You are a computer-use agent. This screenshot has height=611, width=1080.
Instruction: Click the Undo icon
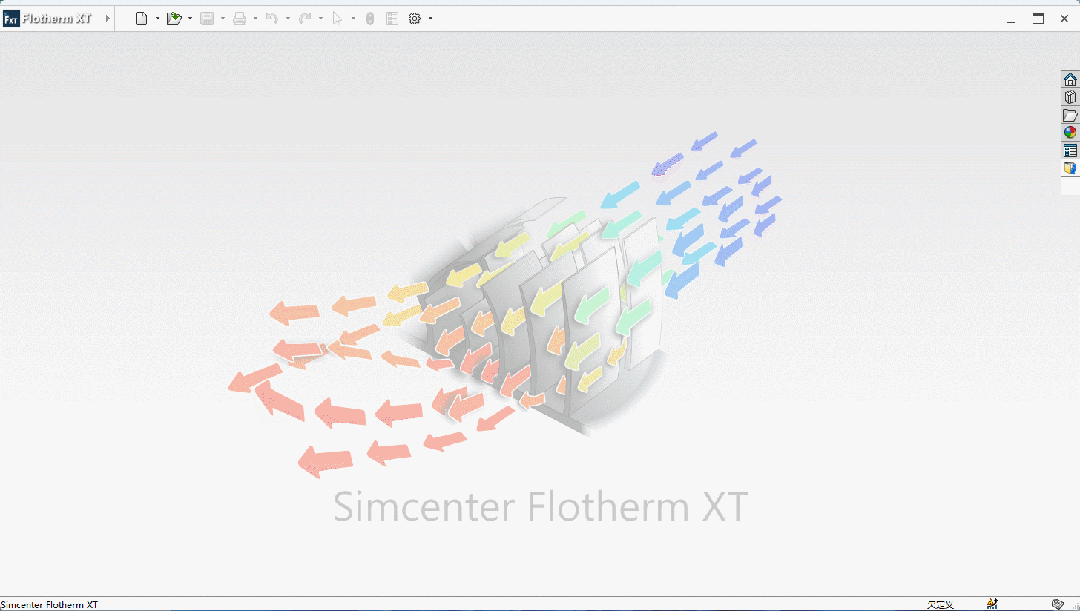tap(272, 19)
